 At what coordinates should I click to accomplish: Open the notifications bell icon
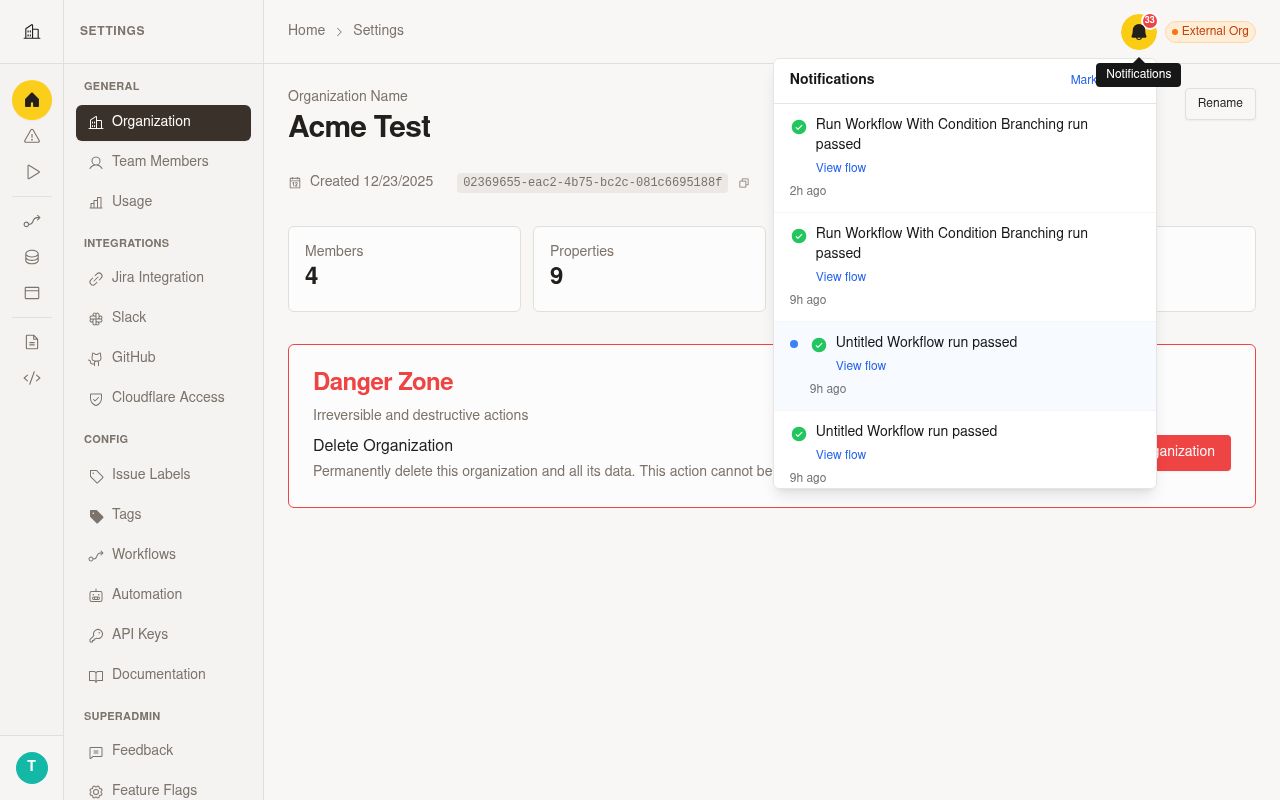click(x=1138, y=32)
